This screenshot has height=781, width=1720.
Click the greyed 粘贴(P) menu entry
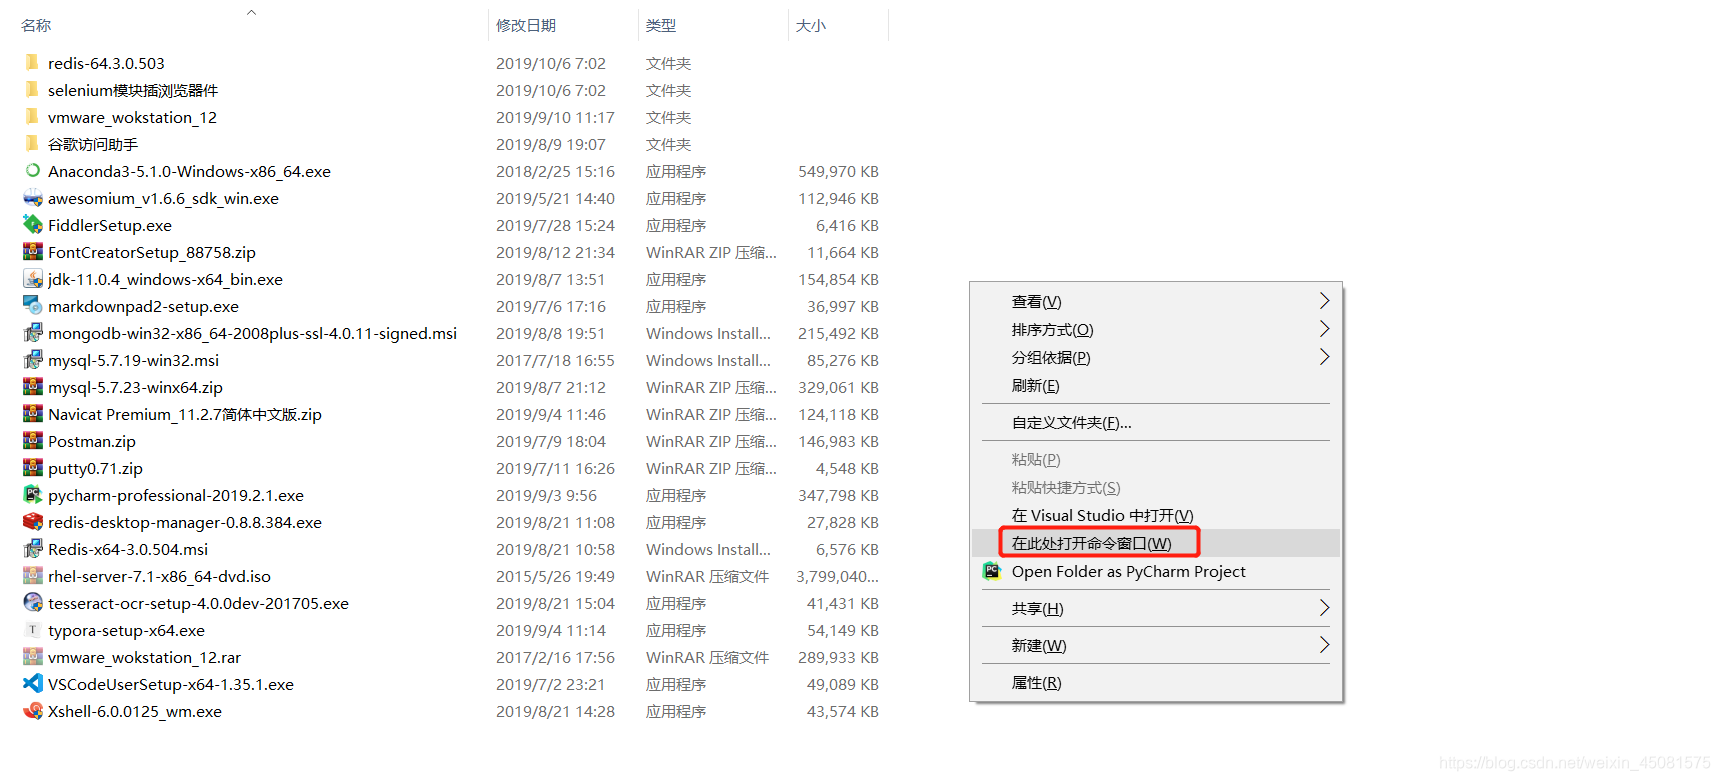tap(1156, 459)
